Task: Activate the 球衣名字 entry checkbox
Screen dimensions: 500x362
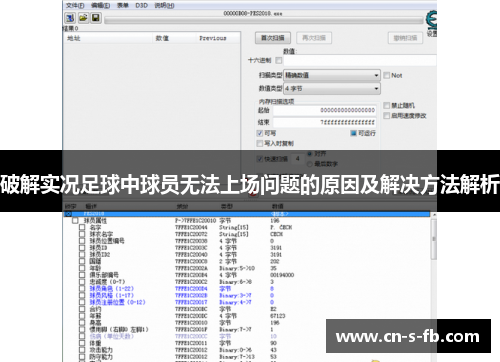Action: tap(82, 234)
